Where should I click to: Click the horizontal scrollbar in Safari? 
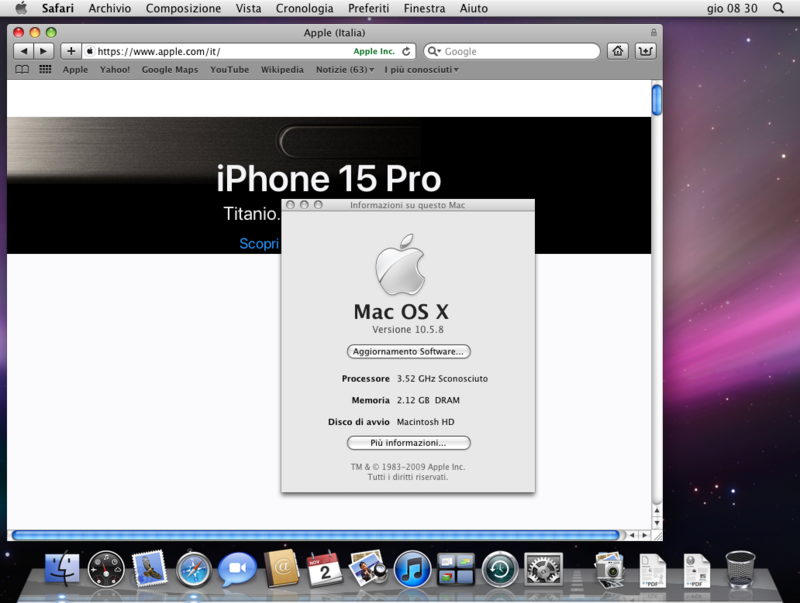point(316,535)
